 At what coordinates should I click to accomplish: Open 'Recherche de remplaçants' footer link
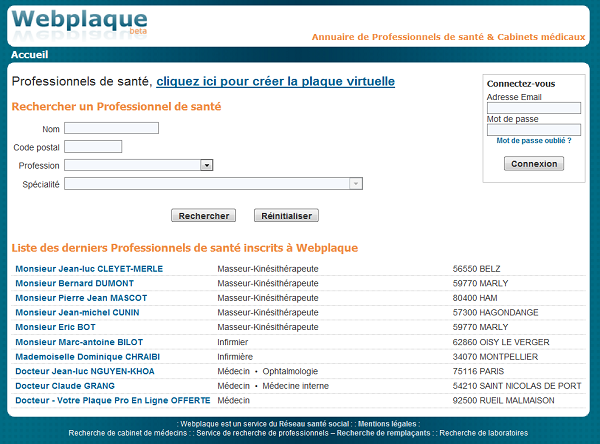pyautogui.click(x=383, y=433)
